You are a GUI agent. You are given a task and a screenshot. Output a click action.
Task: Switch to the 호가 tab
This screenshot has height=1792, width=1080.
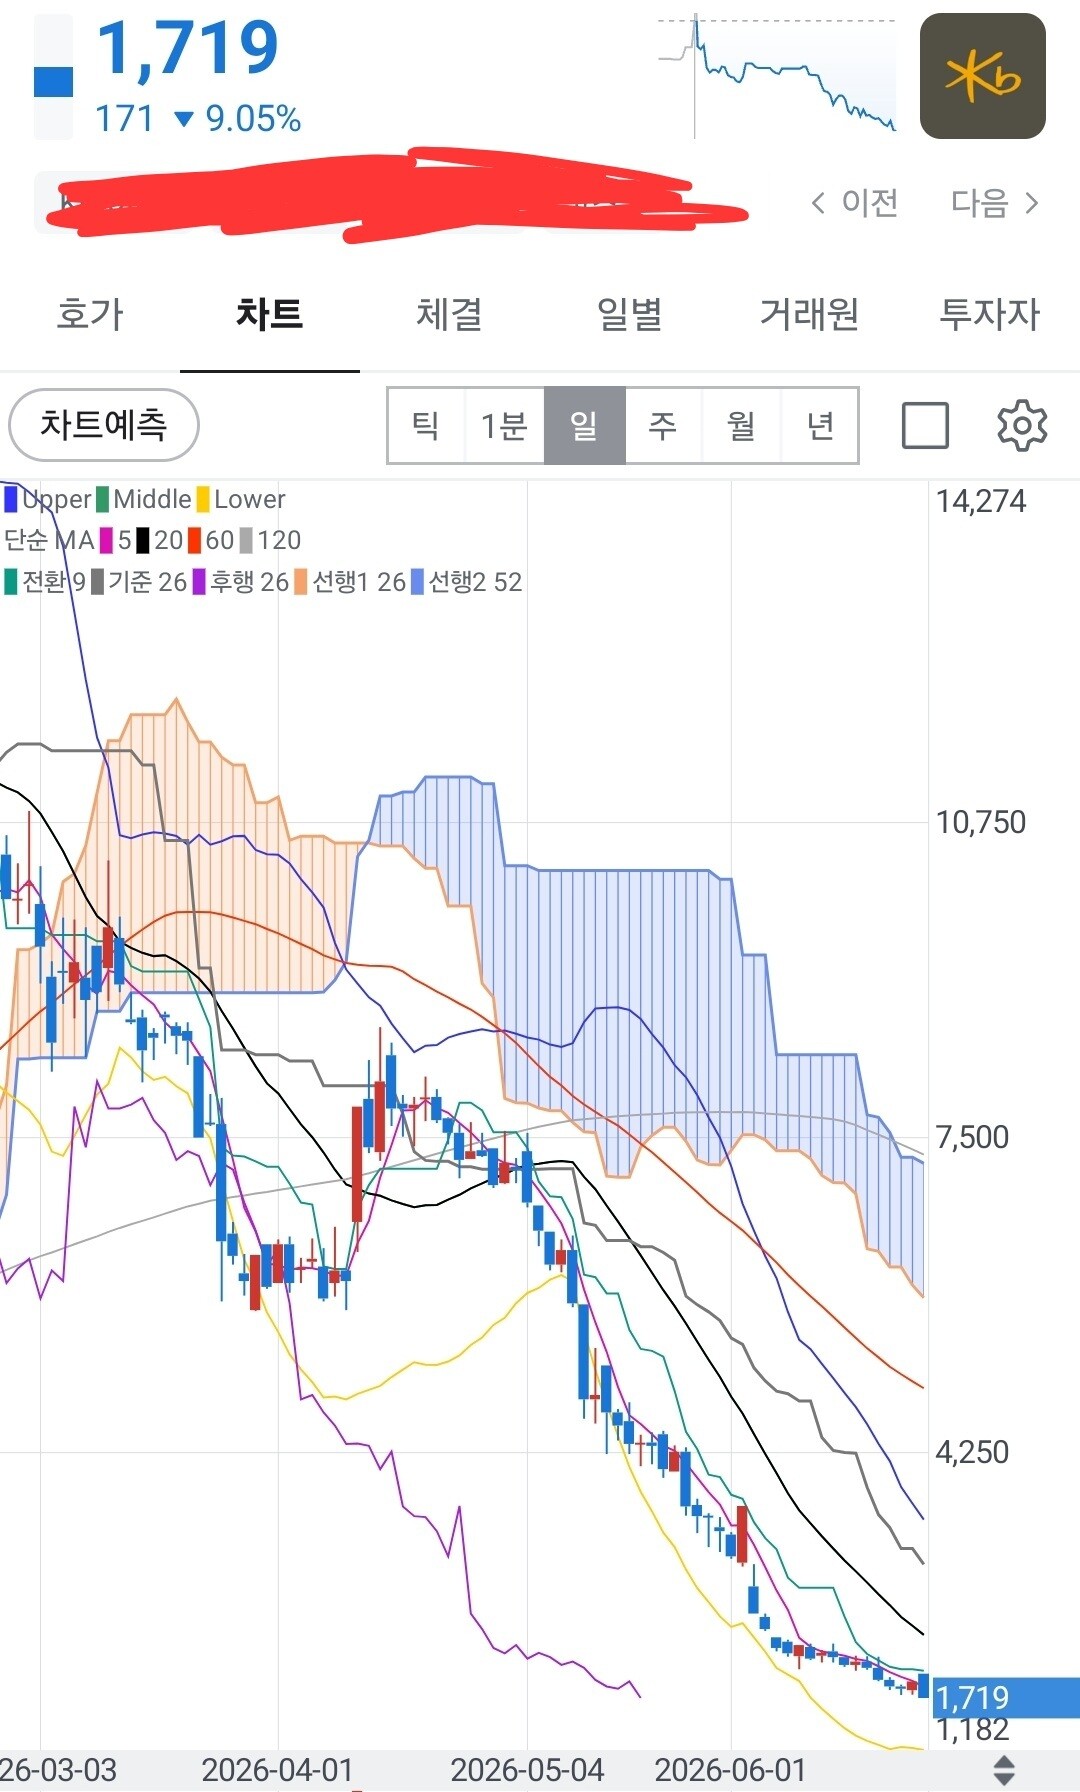[90, 314]
